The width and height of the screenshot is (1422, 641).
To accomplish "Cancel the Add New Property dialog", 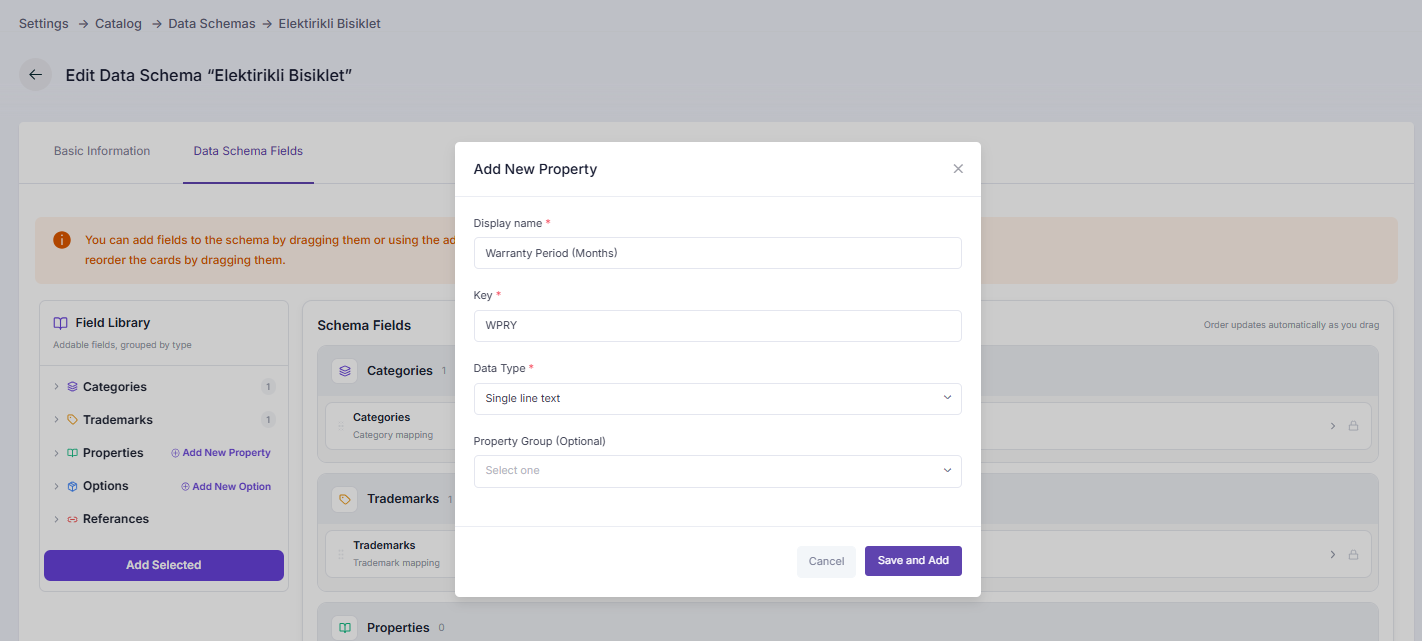I will click(826, 561).
